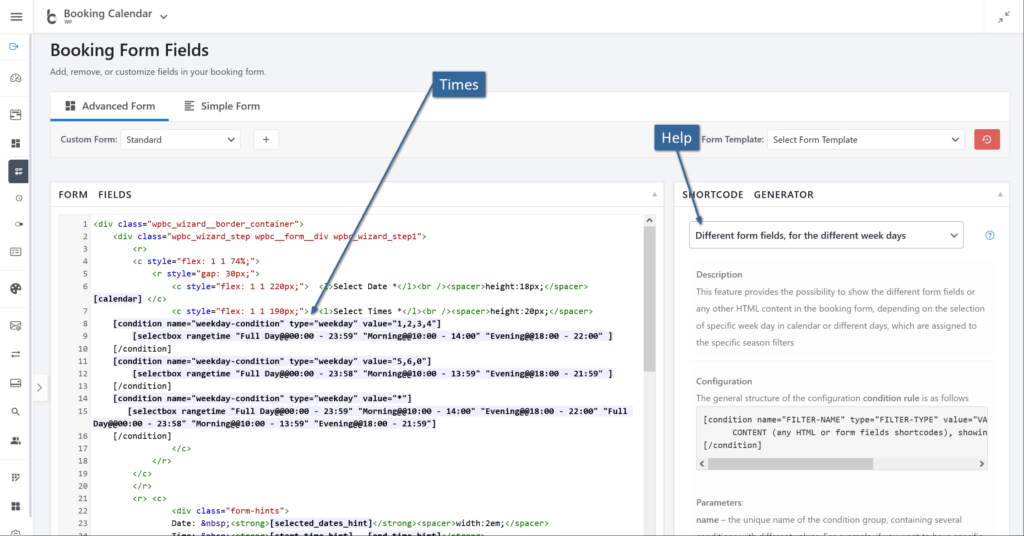The width and height of the screenshot is (1024, 536).
Task: Click code line 11 weekday condition 5,6,0
Action: 272,361
